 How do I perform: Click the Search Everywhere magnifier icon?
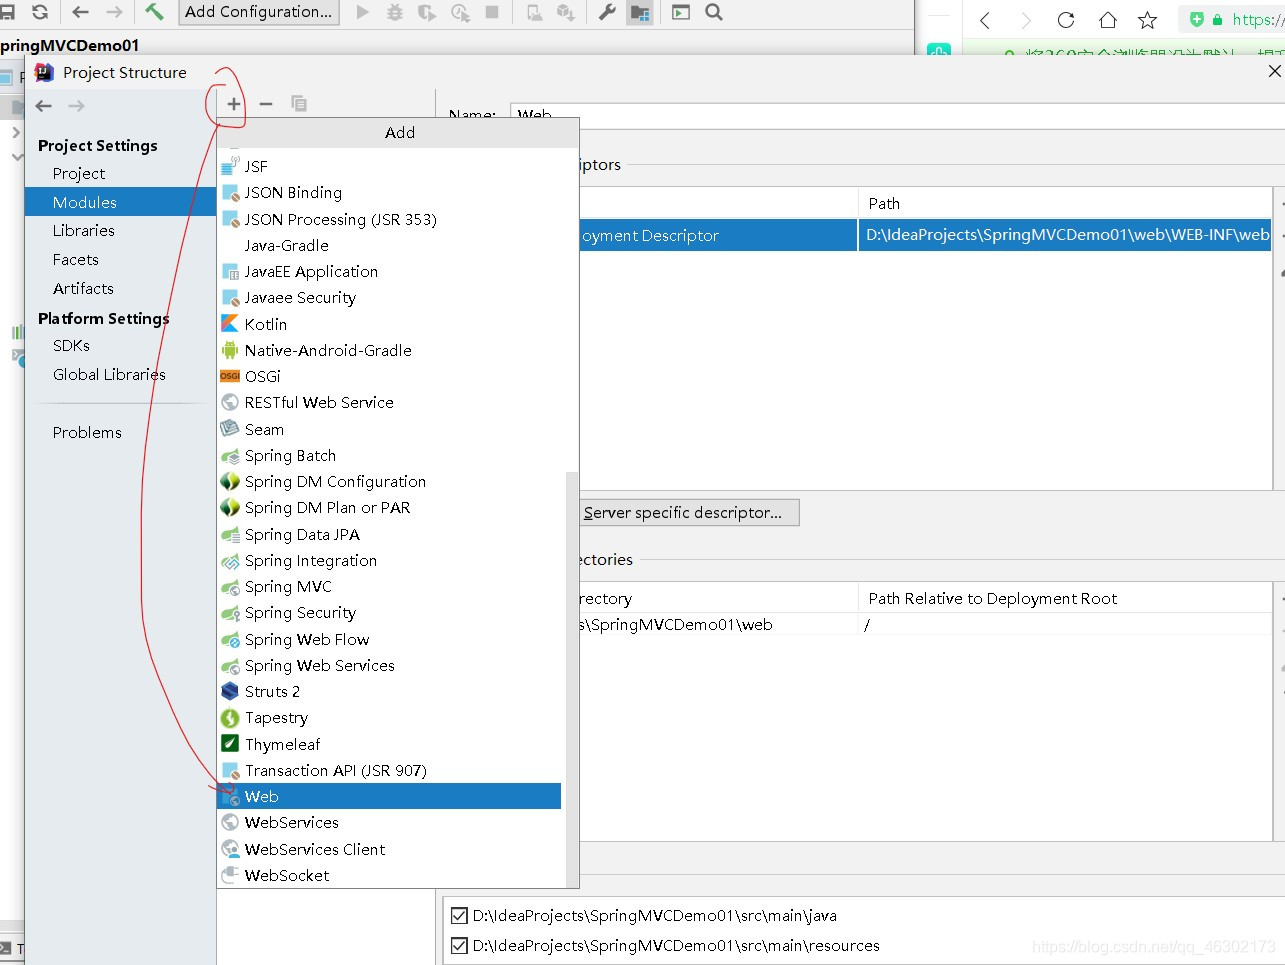point(714,12)
